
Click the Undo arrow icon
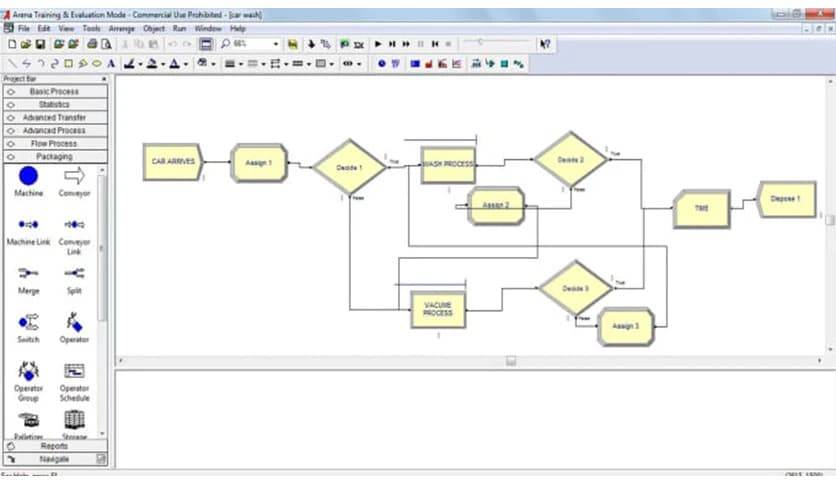tap(172, 44)
